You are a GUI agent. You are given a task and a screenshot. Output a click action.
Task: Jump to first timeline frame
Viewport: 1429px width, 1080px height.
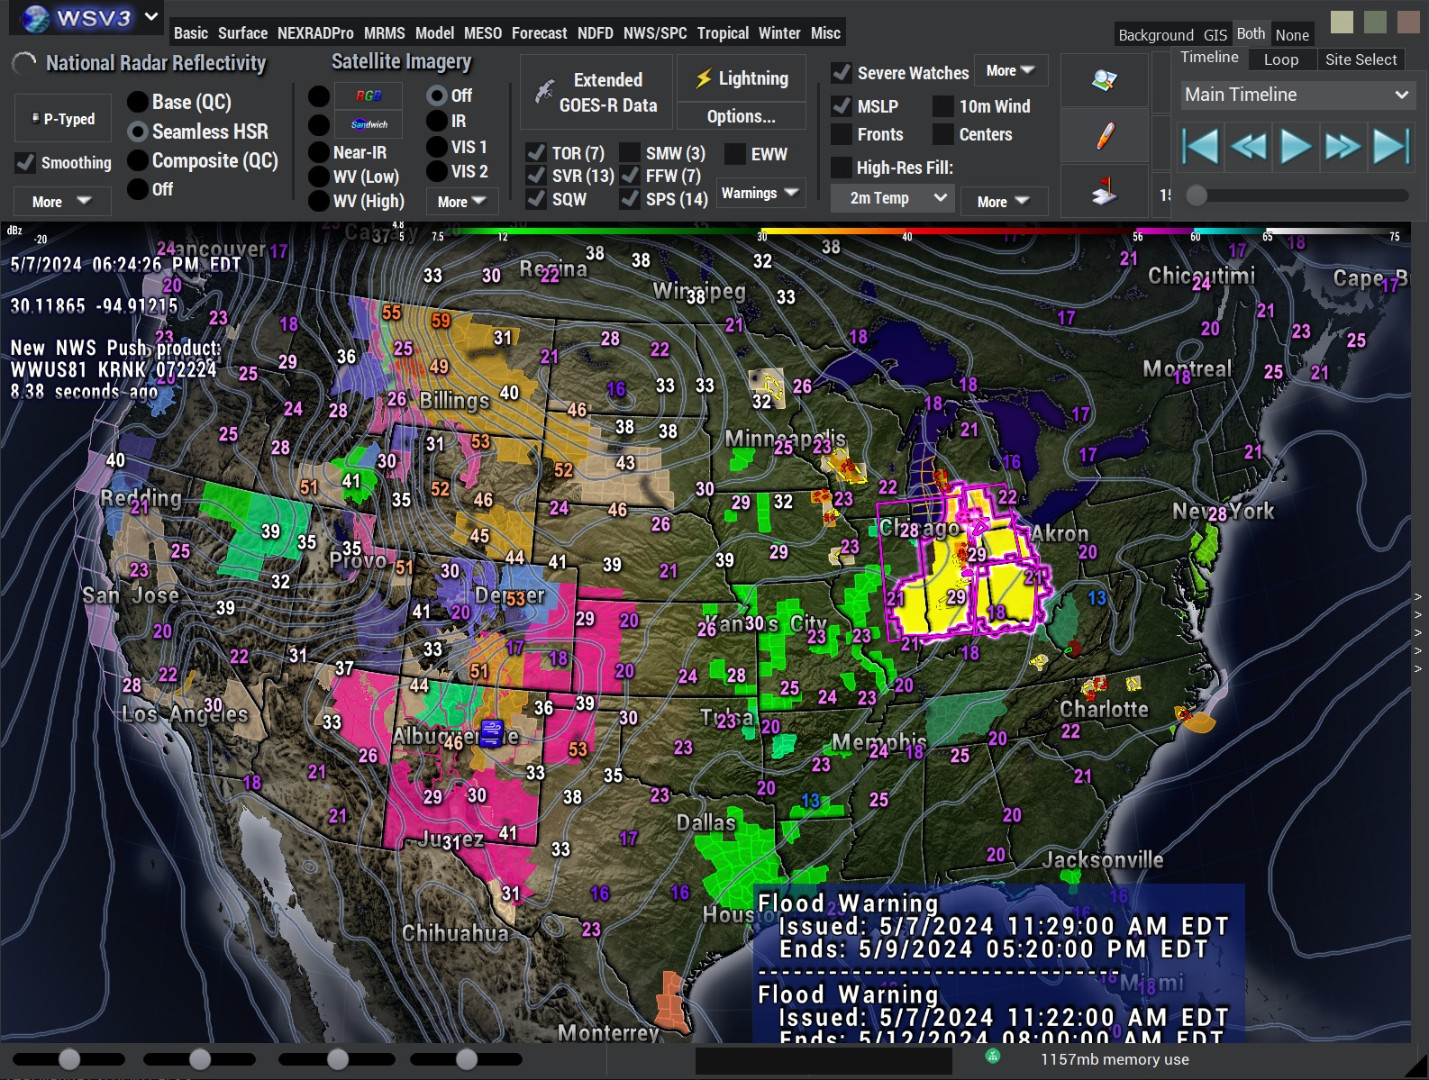(x=1200, y=147)
